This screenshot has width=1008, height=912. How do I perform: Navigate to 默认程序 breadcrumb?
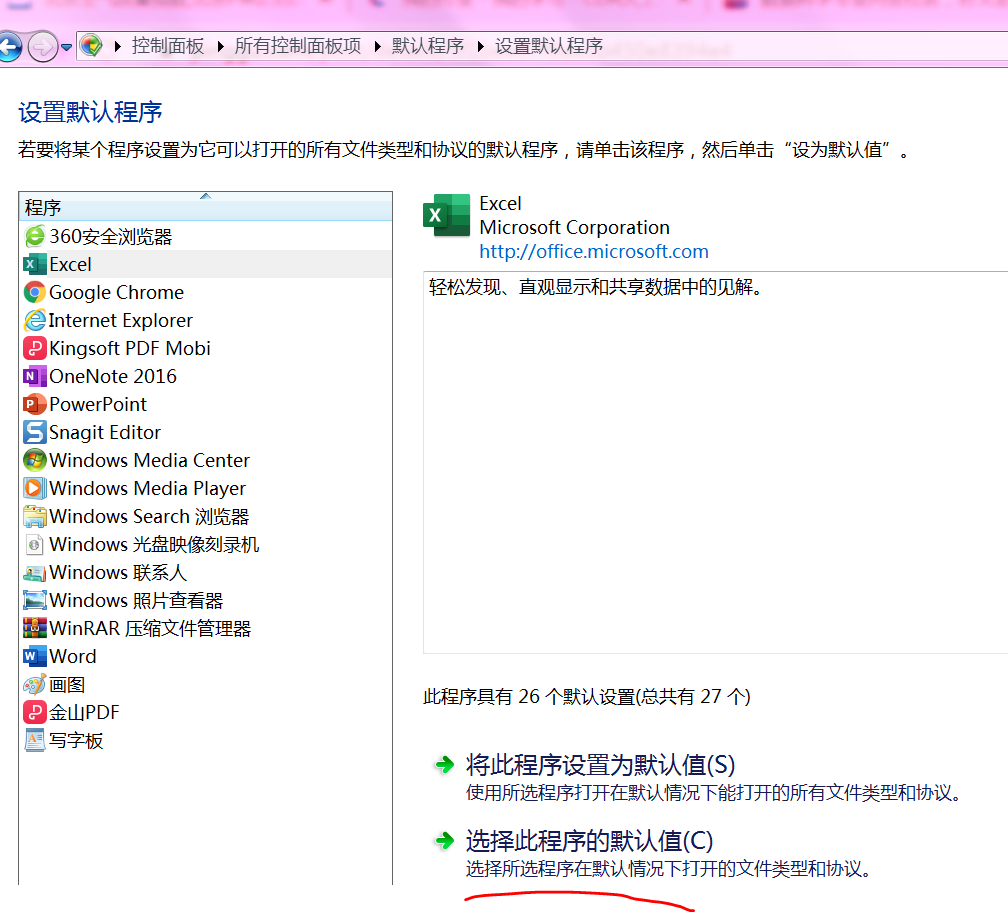point(428,46)
